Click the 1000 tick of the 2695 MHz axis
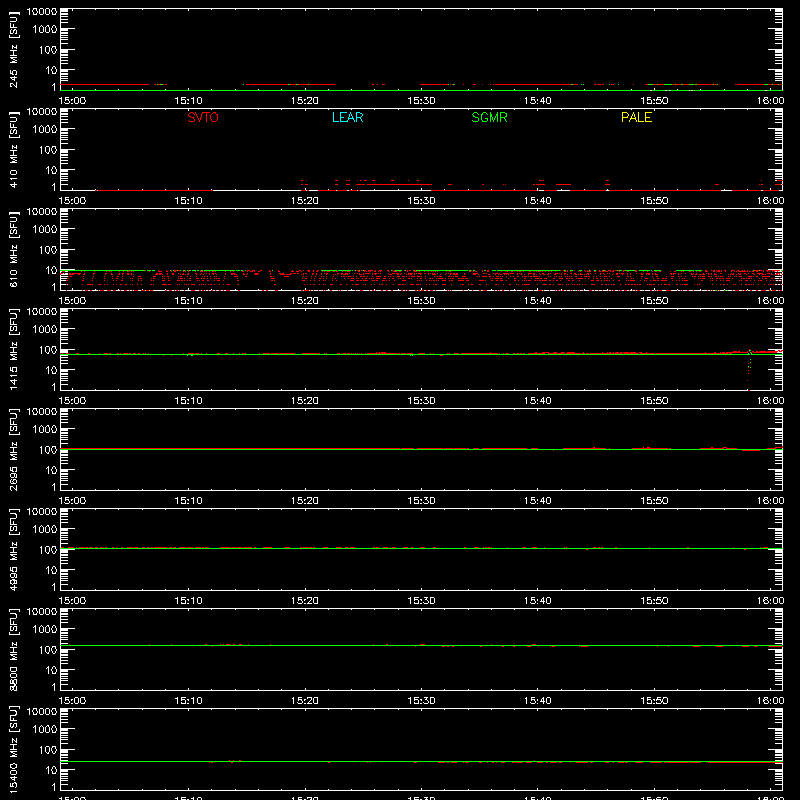This screenshot has height=800, width=800. point(45,429)
